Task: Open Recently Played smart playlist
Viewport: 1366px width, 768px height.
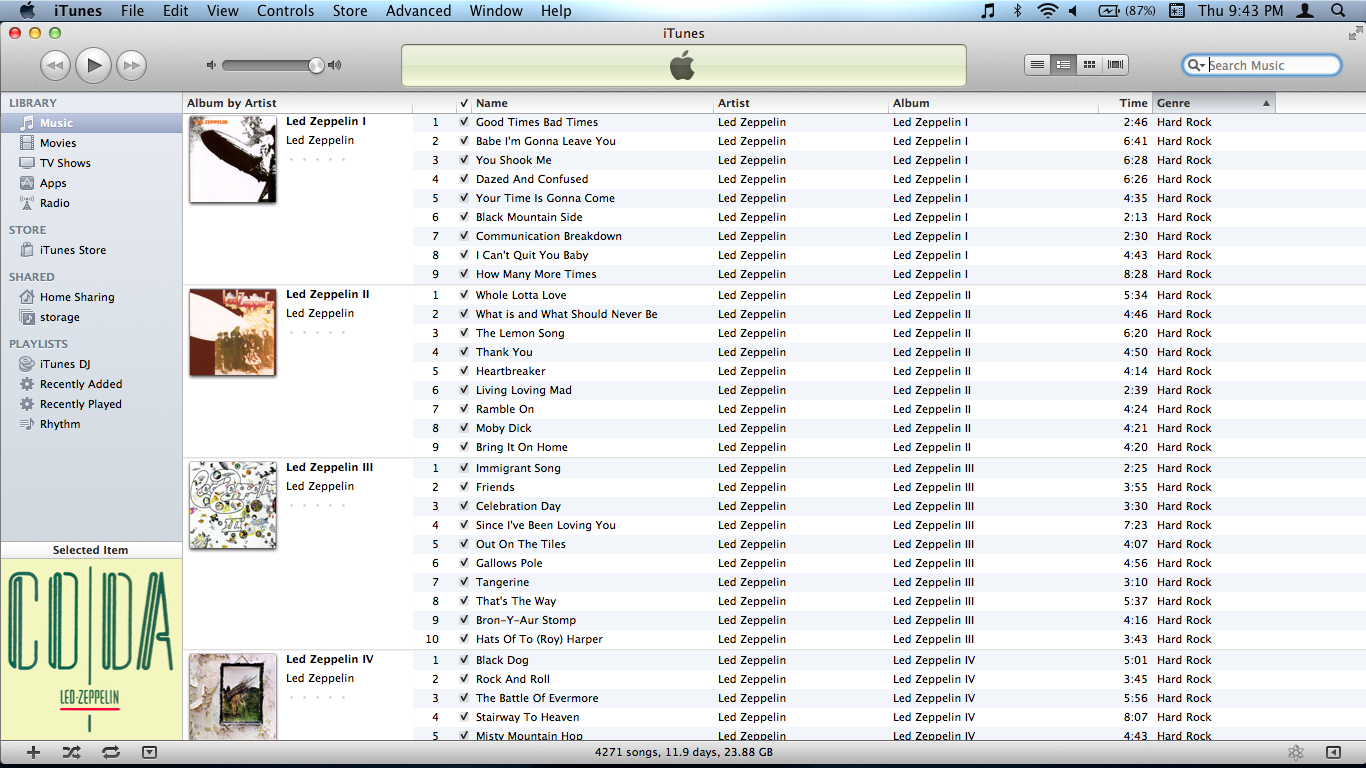Action: [91, 404]
